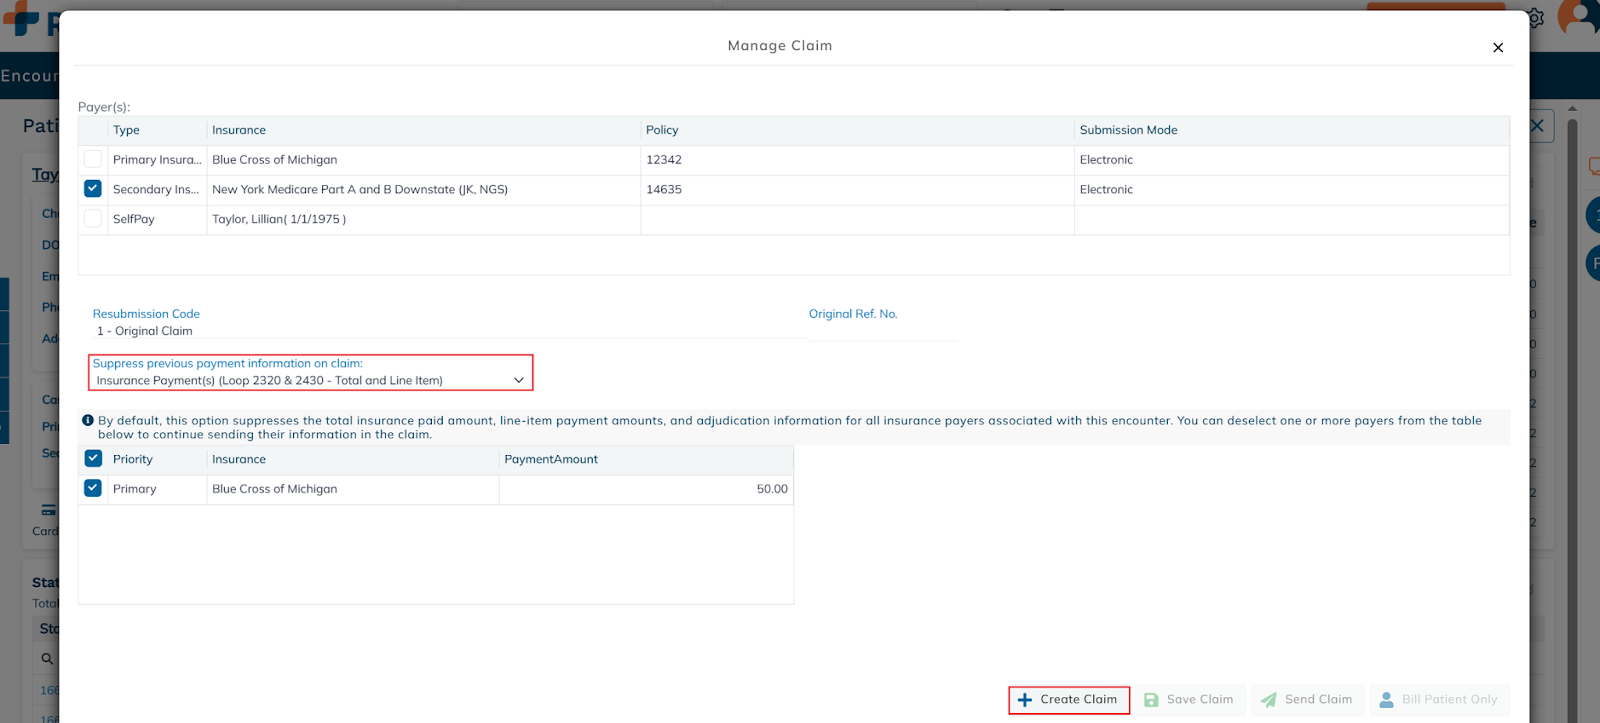Screen dimensions: 1600x723
Task: Close the Manage Claim dialog
Action: pyautogui.click(x=1497, y=48)
